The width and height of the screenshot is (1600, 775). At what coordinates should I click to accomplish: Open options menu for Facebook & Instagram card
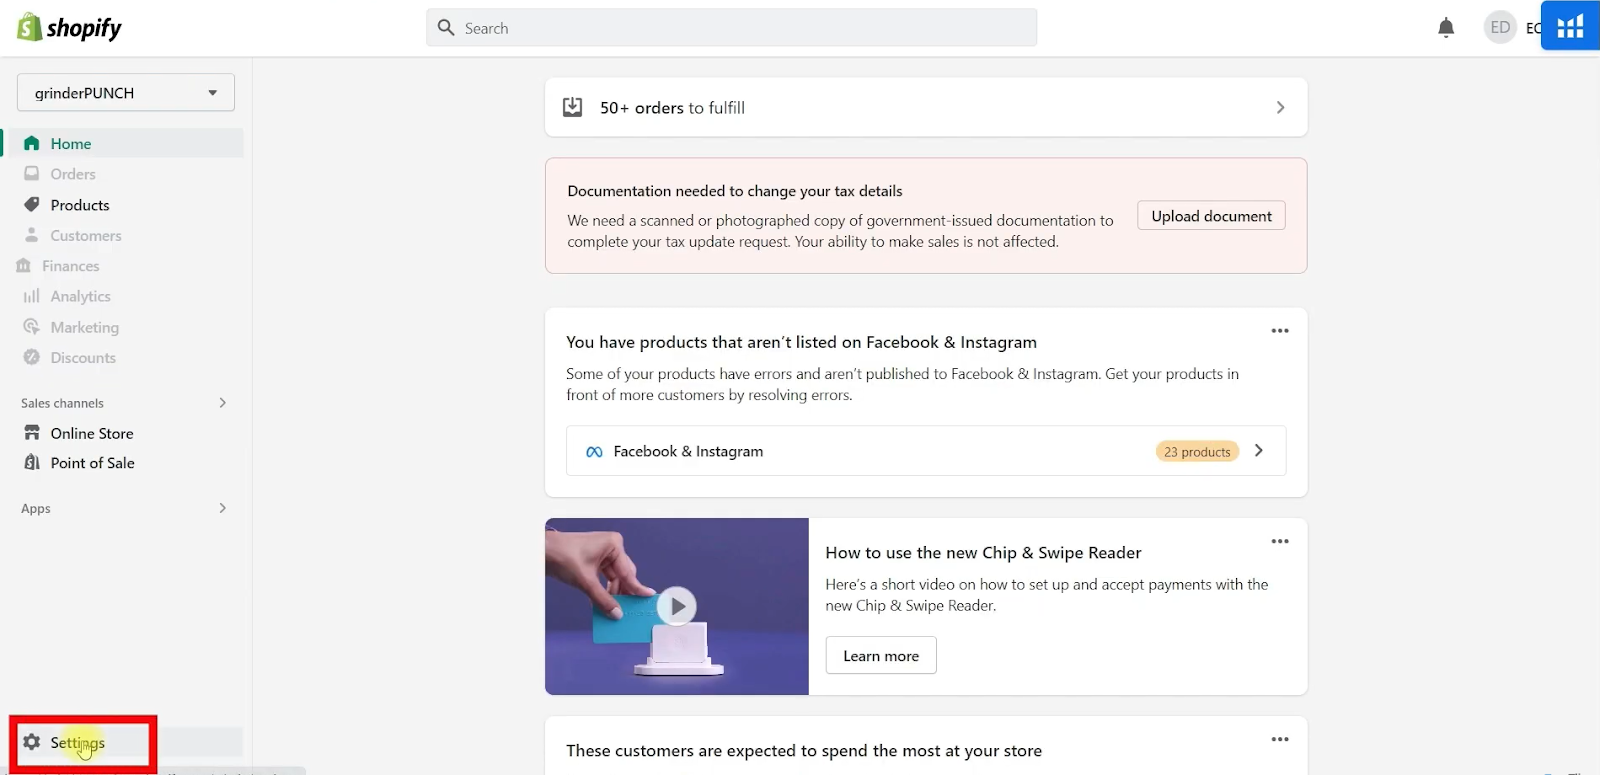tap(1280, 331)
